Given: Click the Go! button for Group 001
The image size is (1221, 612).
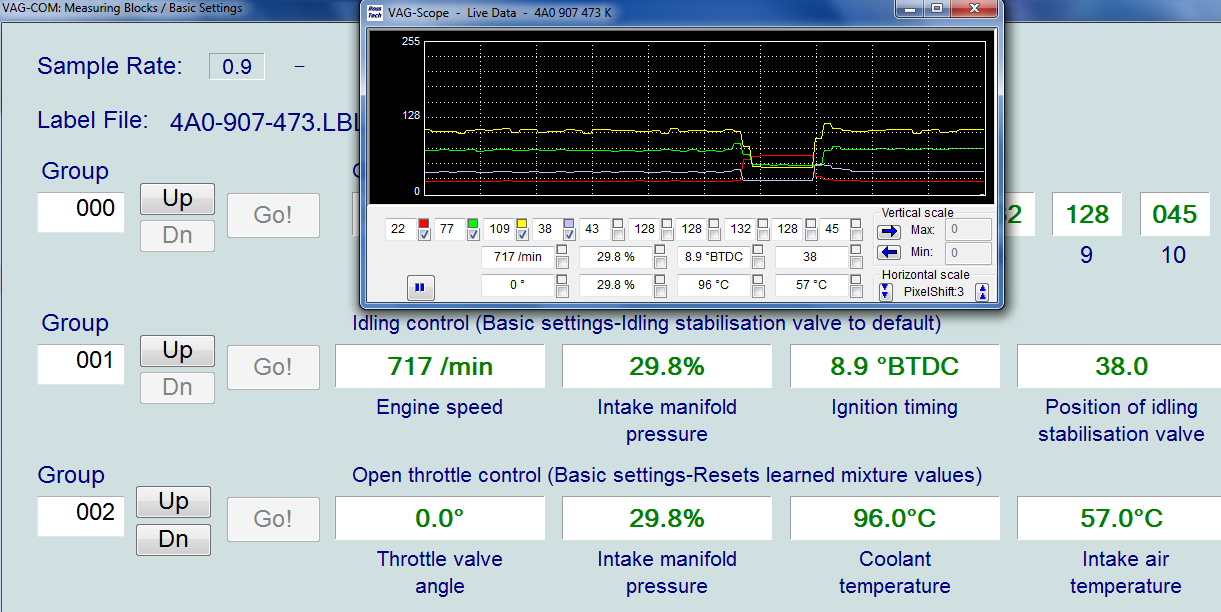Looking at the screenshot, I should click(273, 367).
